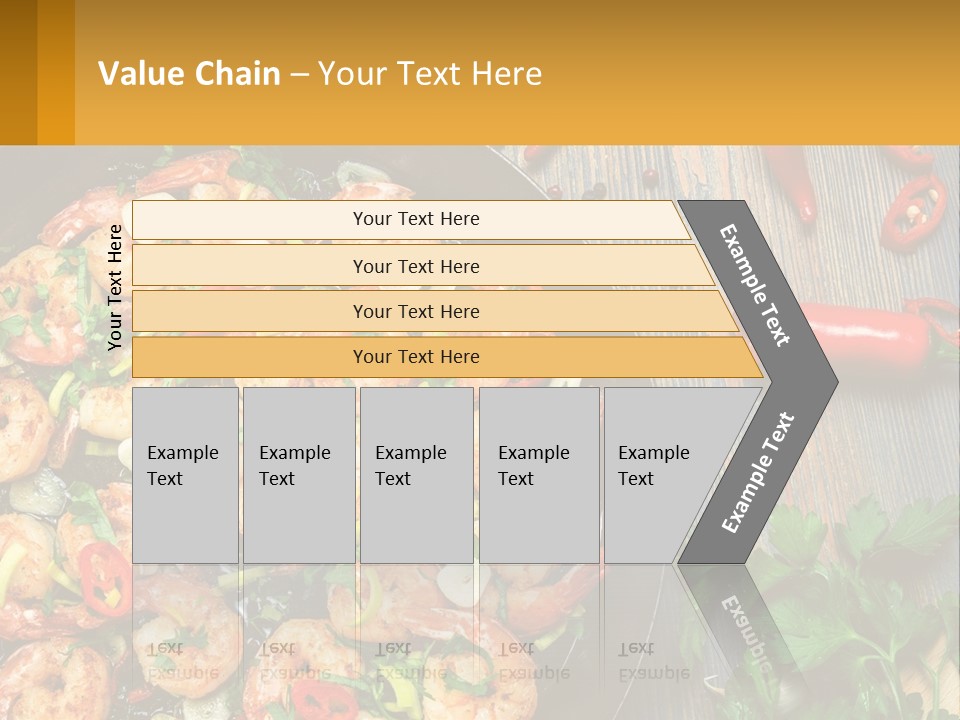Select the middle gray "Example Text" box
This screenshot has height=720, width=960.
tap(416, 475)
